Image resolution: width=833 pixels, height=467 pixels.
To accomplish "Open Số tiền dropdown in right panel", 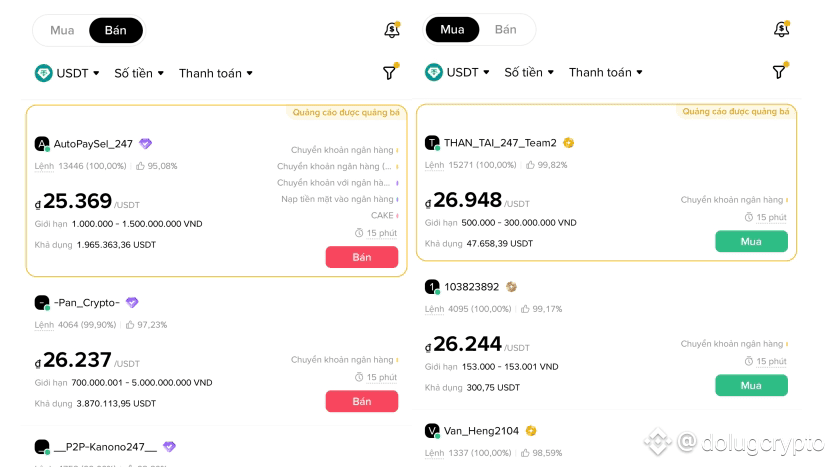I will coord(529,72).
